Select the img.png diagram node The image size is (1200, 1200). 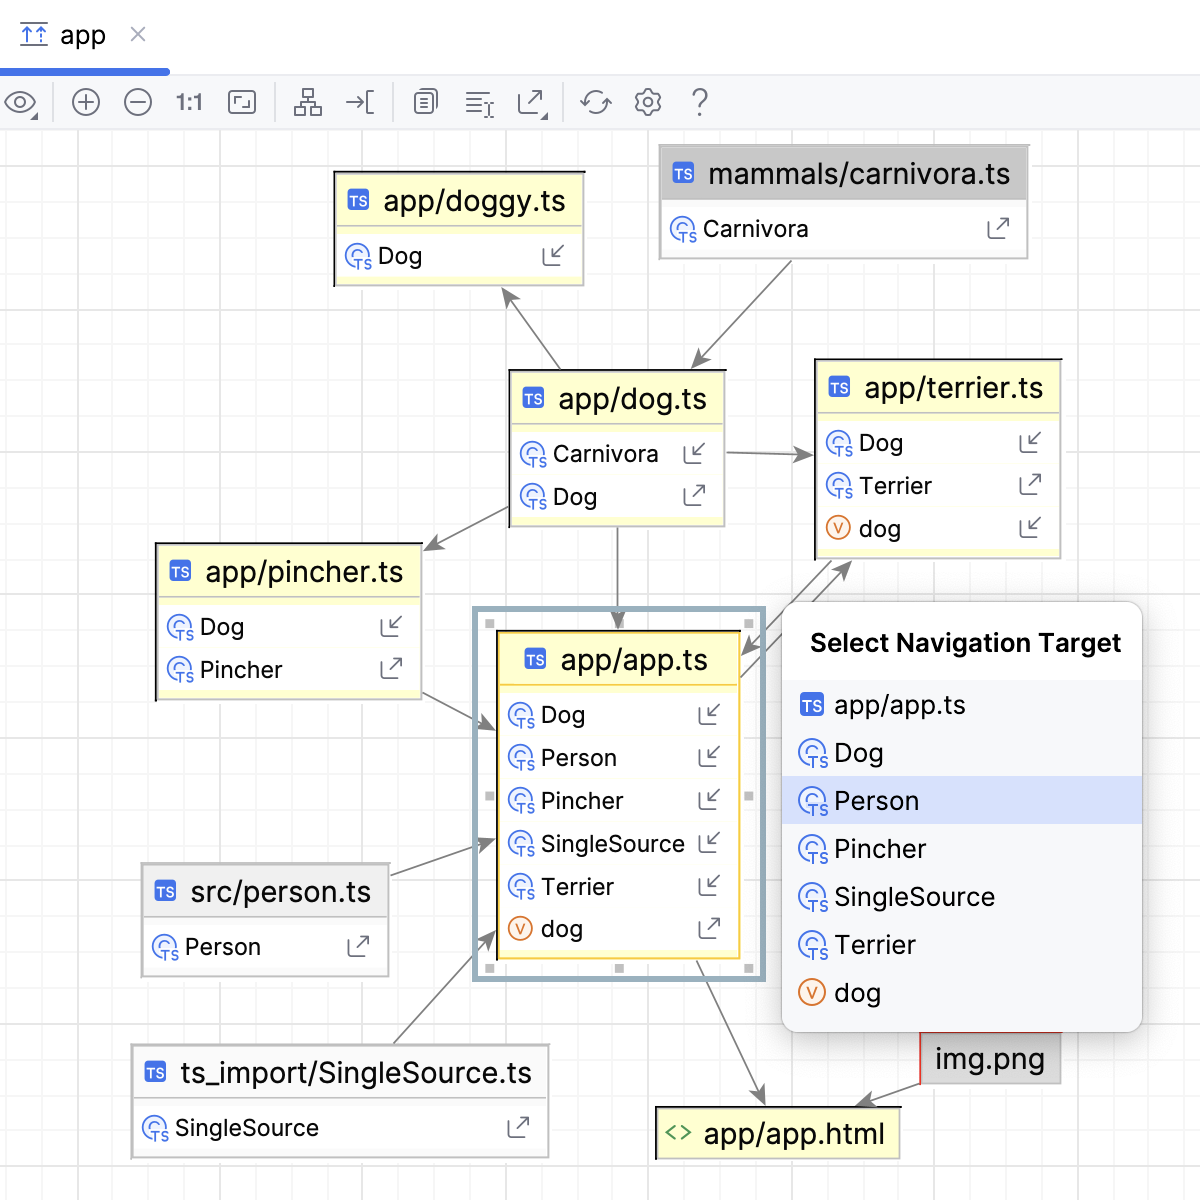[990, 1058]
